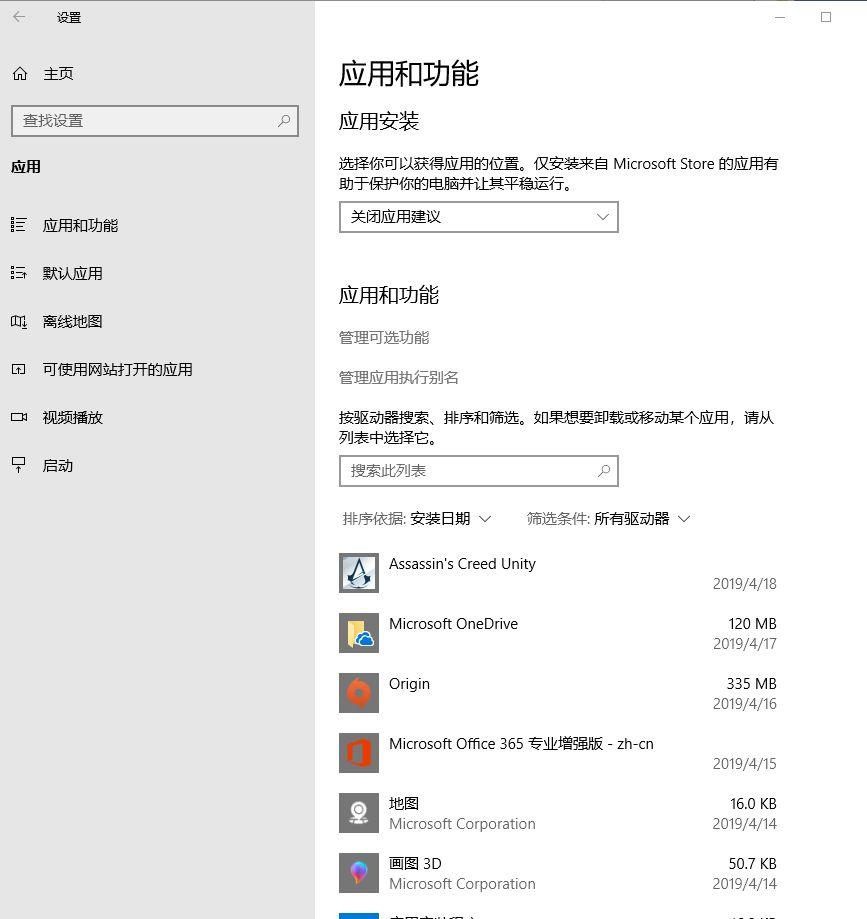This screenshot has width=867, height=919.
Task: Select the Origin entry name
Action: coord(409,684)
